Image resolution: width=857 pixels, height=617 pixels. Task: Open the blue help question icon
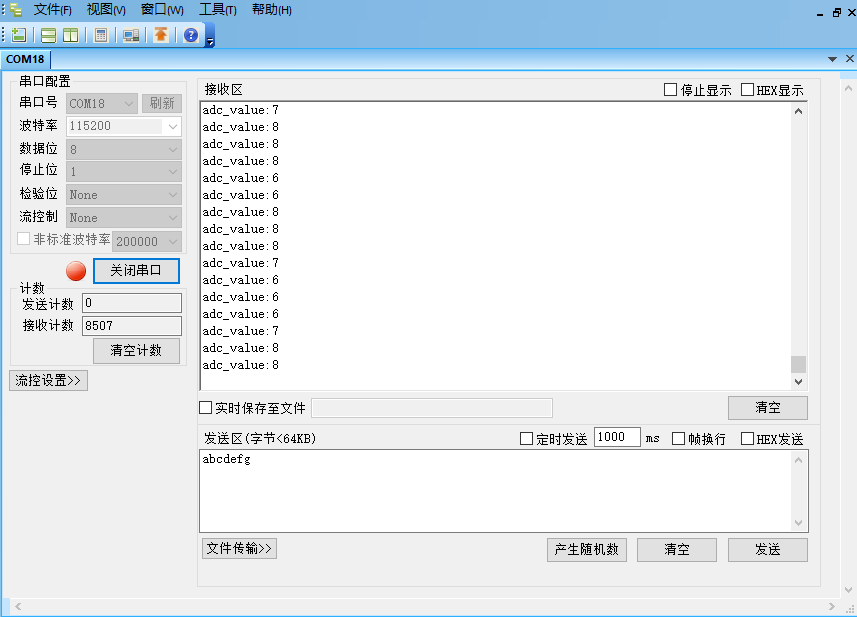(x=191, y=36)
